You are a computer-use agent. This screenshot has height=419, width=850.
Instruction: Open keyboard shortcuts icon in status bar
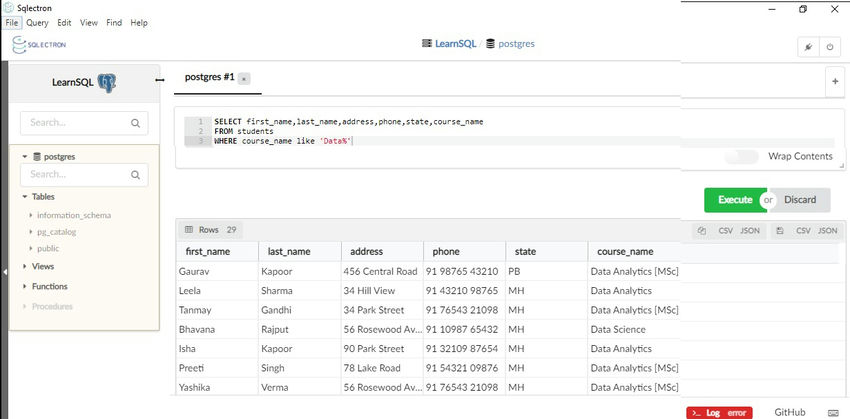coord(834,412)
